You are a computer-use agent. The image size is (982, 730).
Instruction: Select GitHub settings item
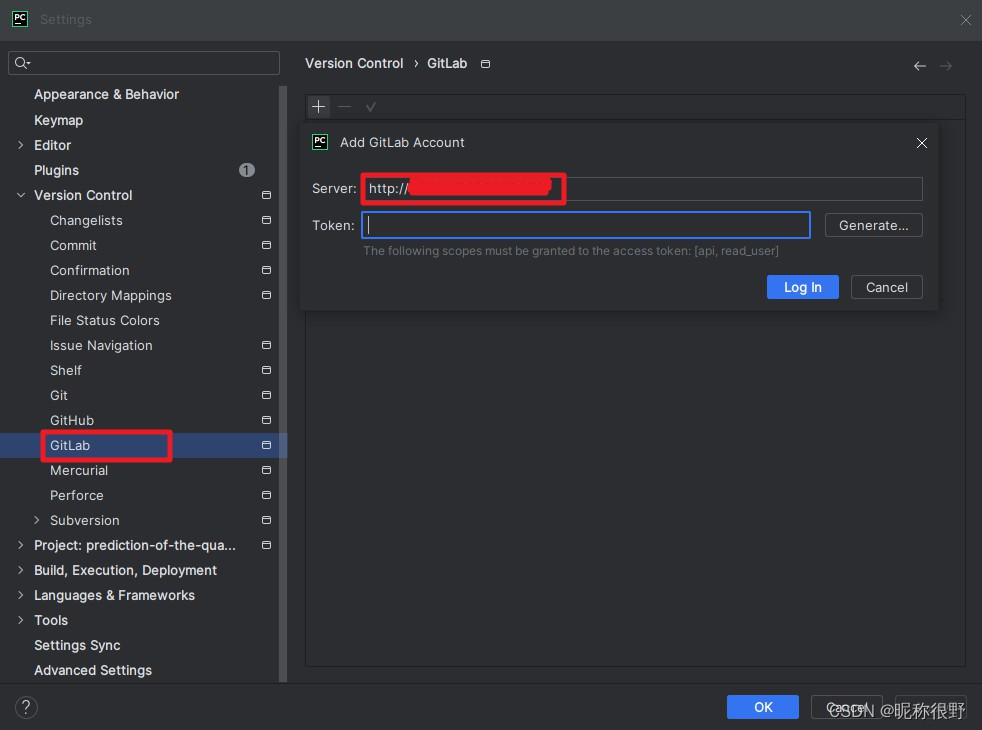[72, 420]
